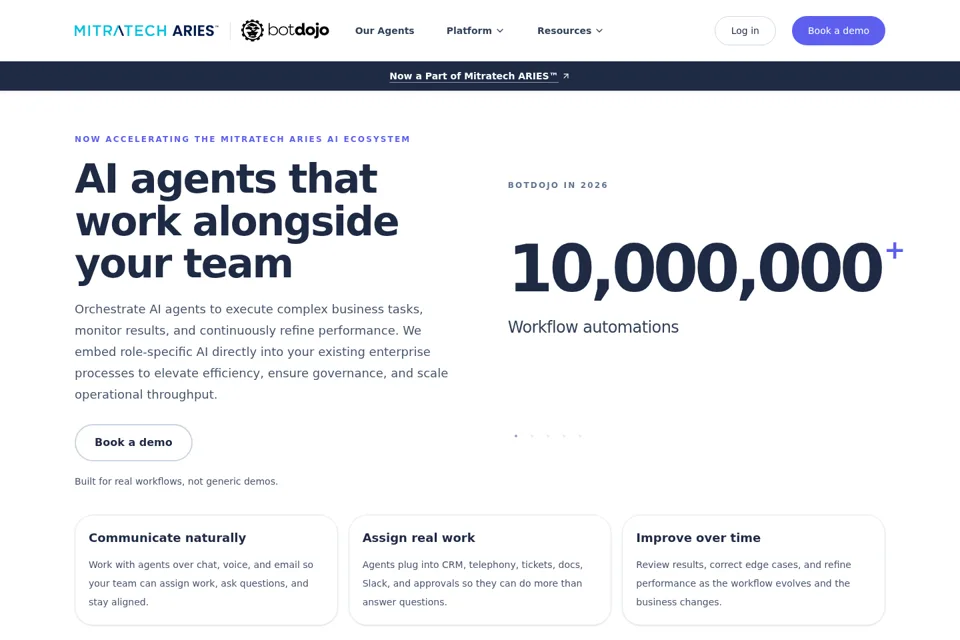Screen dimensions: 960x640
Task: Select the third carousel dot
Action: pyautogui.click(x=548, y=436)
